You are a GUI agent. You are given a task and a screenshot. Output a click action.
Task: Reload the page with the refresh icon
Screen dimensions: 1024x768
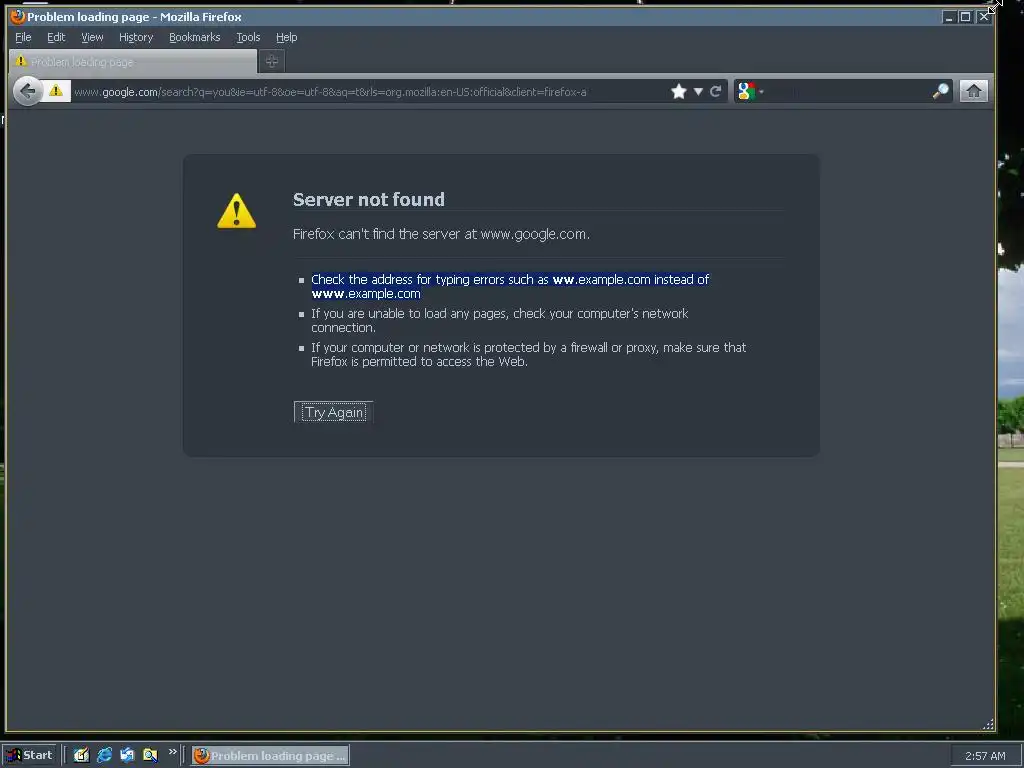pyautogui.click(x=716, y=91)
